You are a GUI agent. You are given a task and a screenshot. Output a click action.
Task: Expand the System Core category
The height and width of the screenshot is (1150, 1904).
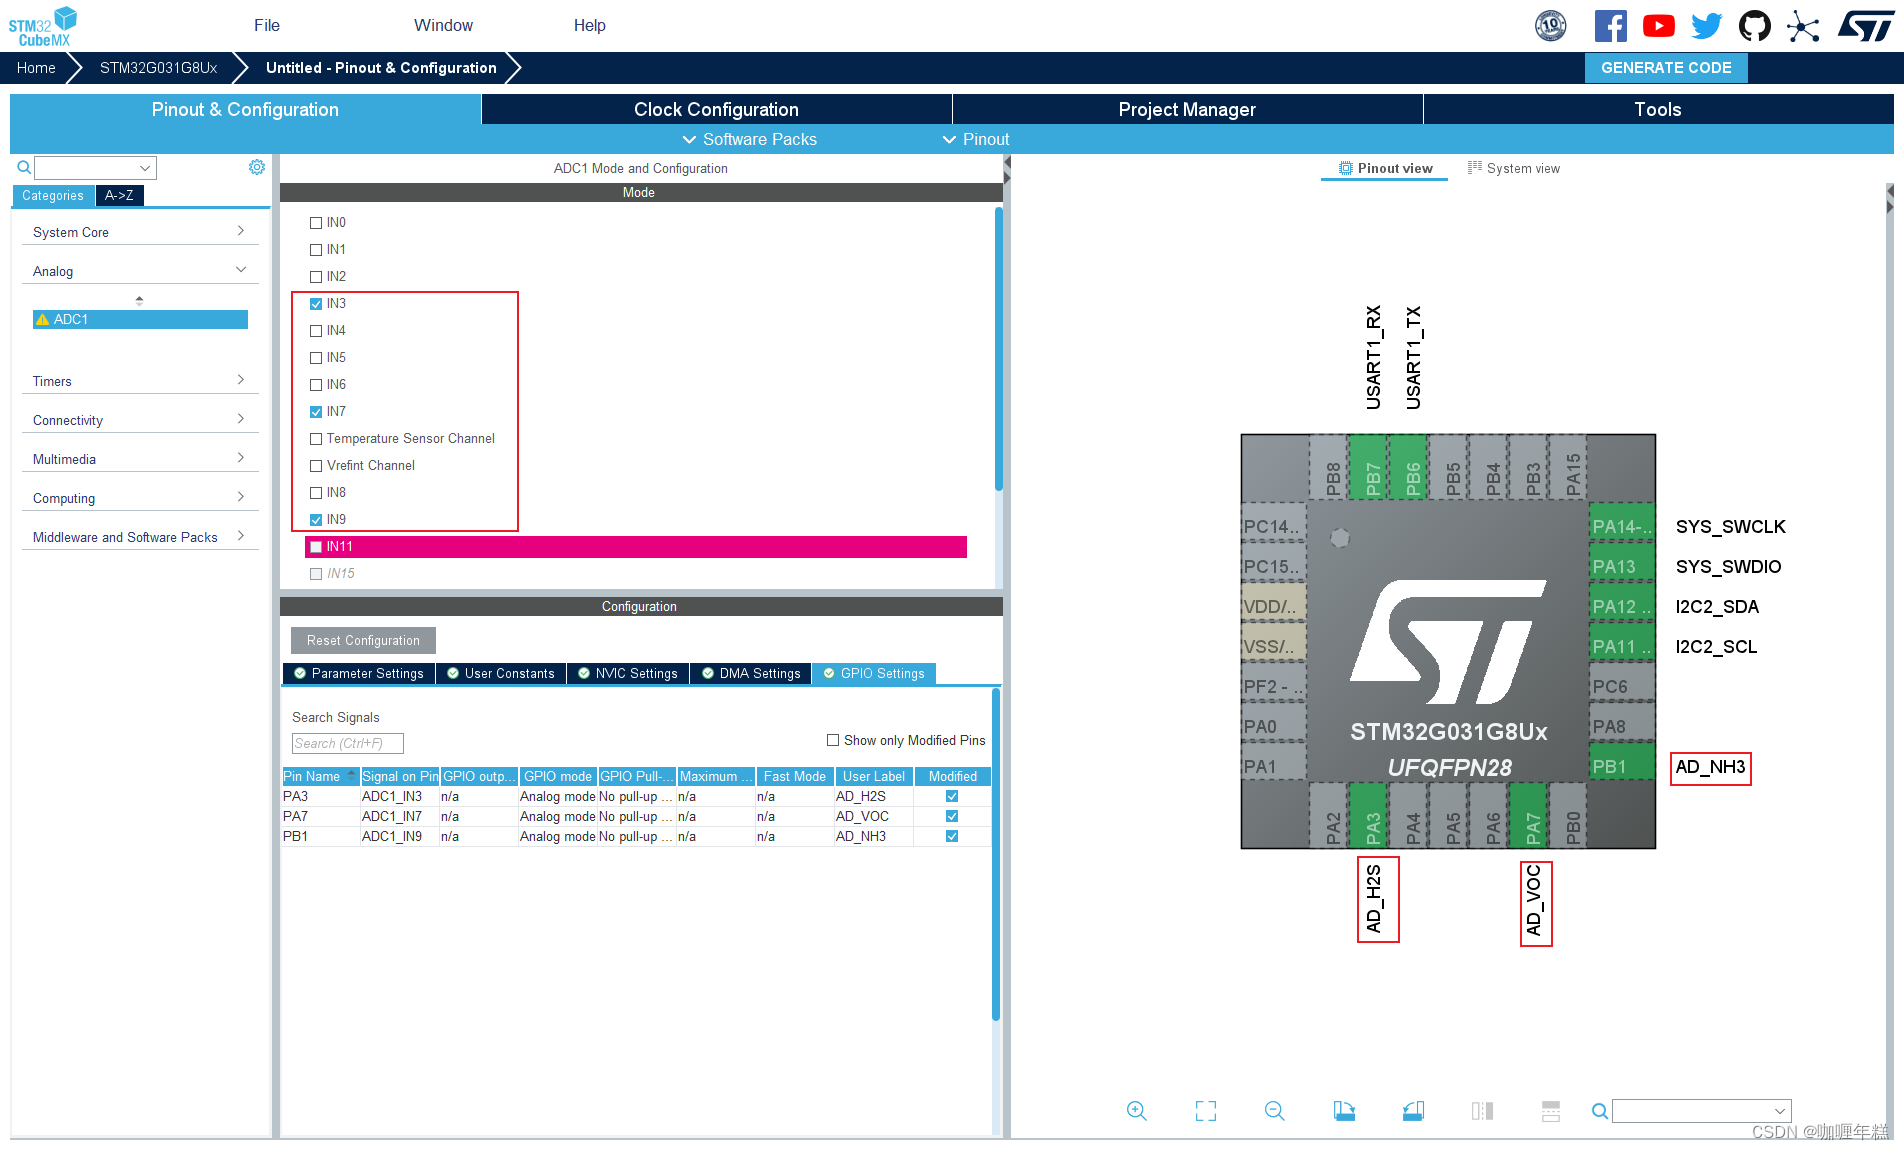(x=140, y=232)
